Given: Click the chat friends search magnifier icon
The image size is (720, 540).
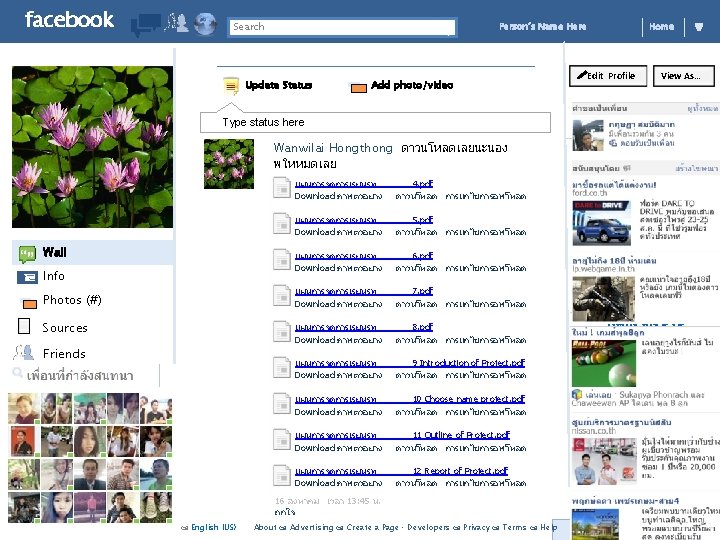Looking at the screenshot, I should coord(17,372).
